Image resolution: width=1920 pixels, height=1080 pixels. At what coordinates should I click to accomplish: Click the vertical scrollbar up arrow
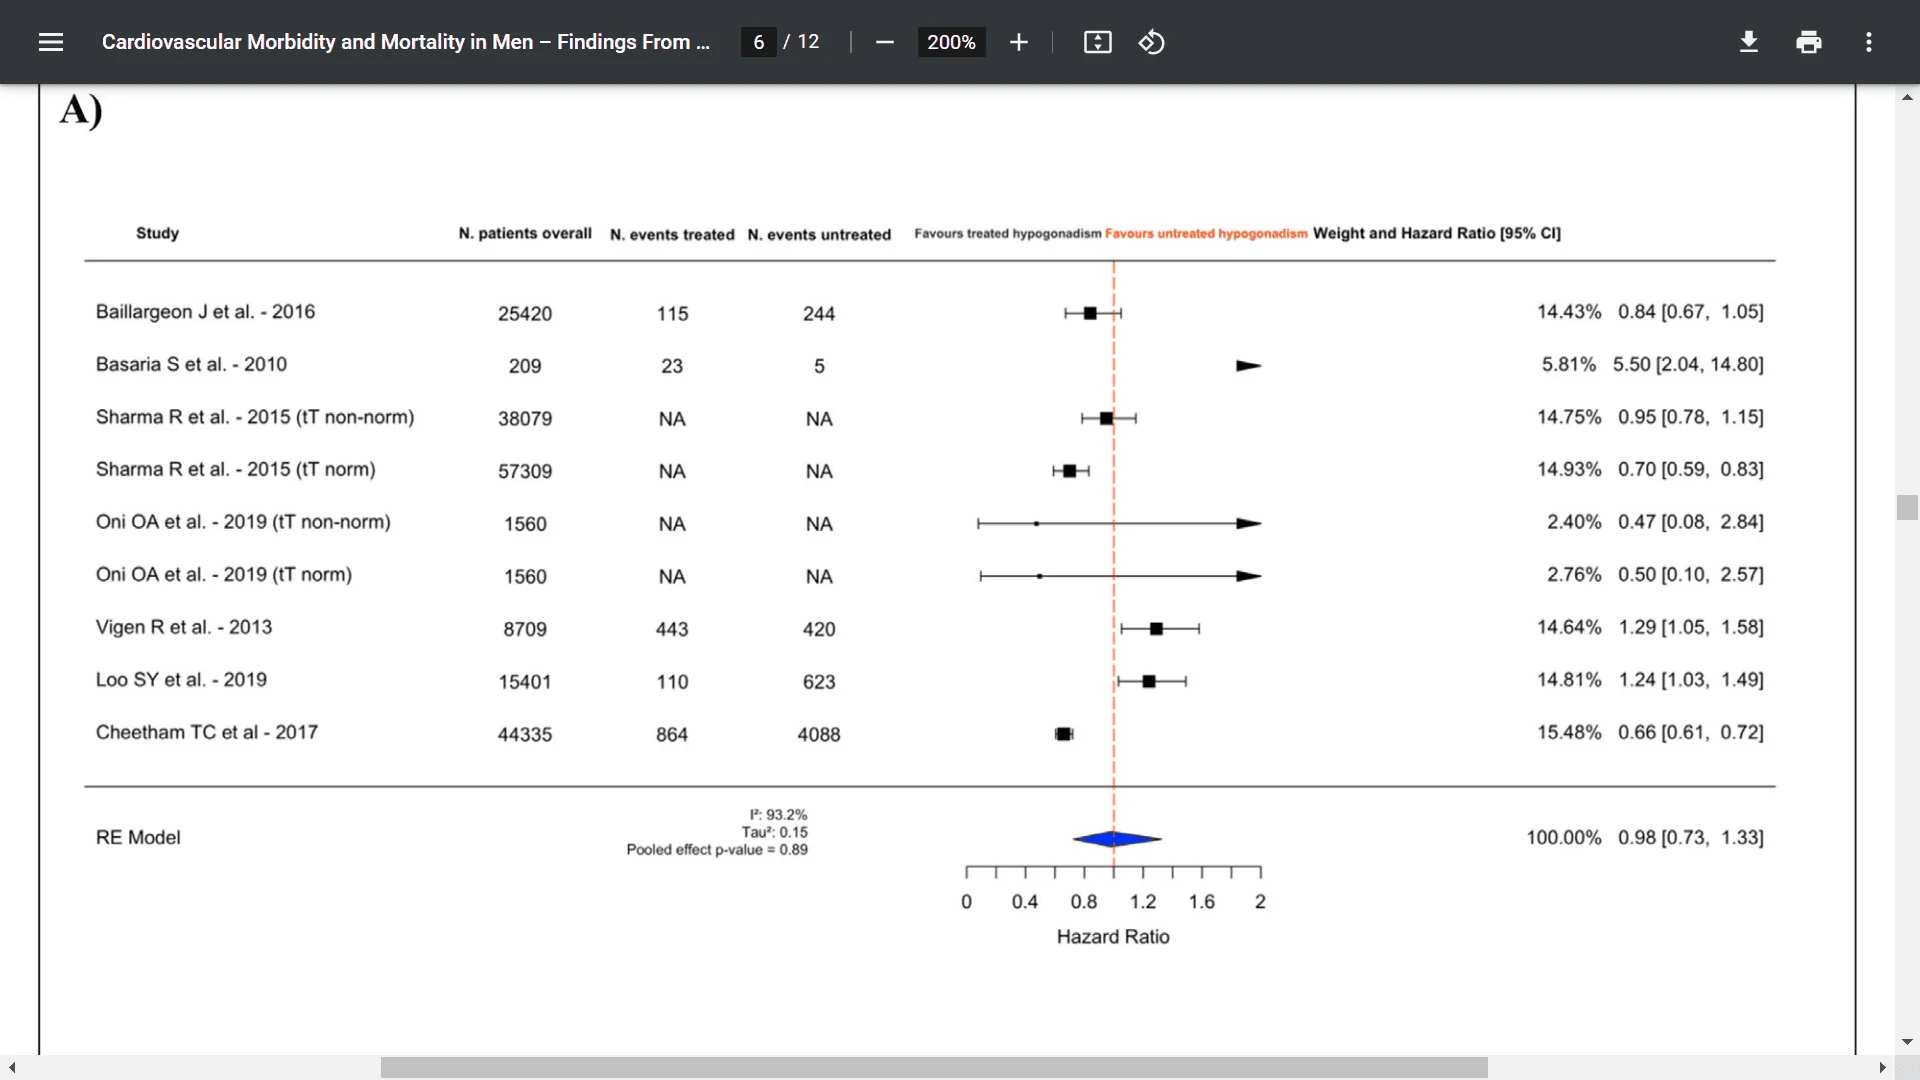click(1907, 97)
